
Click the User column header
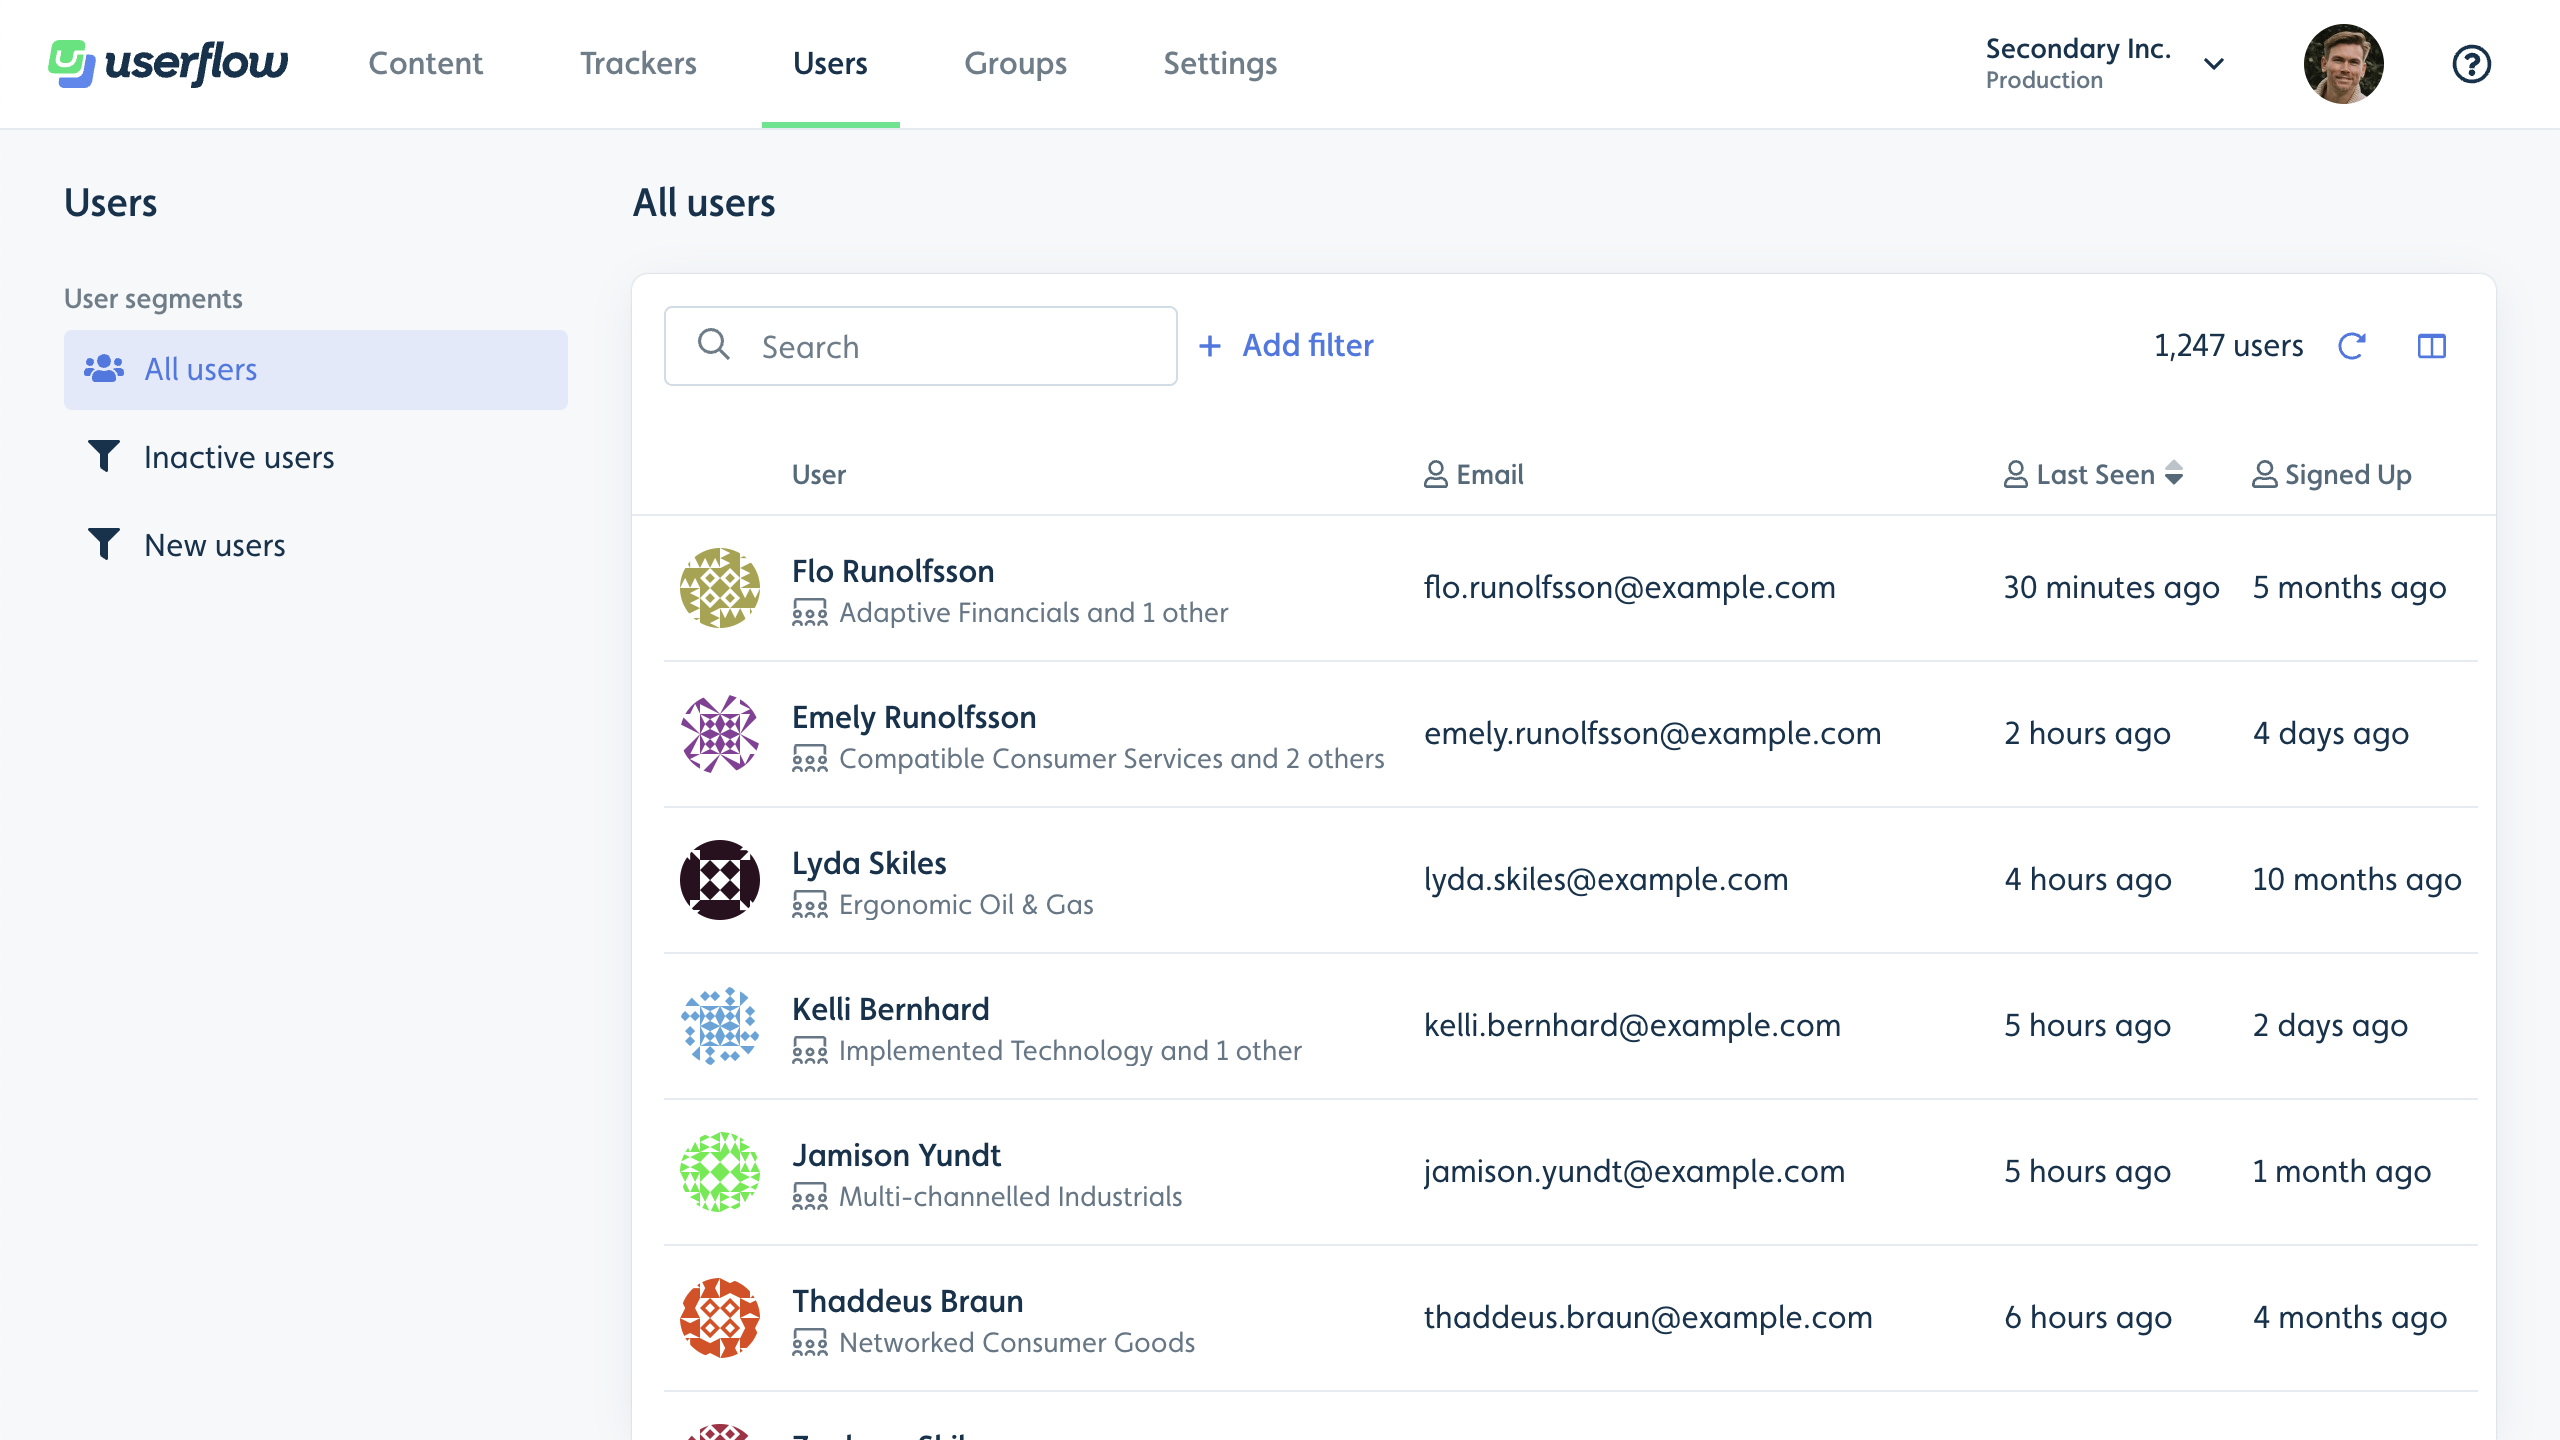(x=819, y=474)
